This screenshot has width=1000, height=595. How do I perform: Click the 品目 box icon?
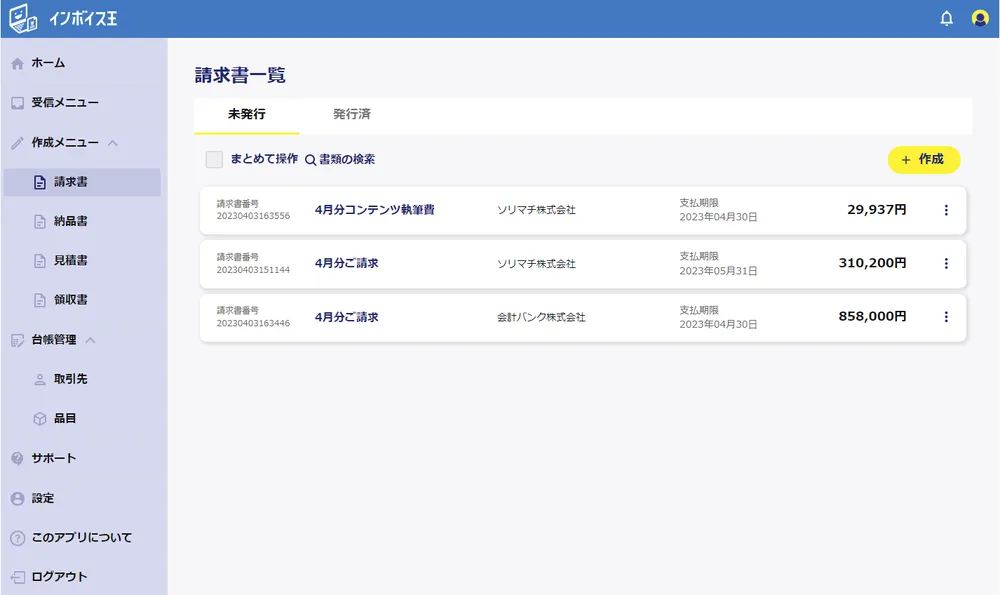(x=40, y=419)
